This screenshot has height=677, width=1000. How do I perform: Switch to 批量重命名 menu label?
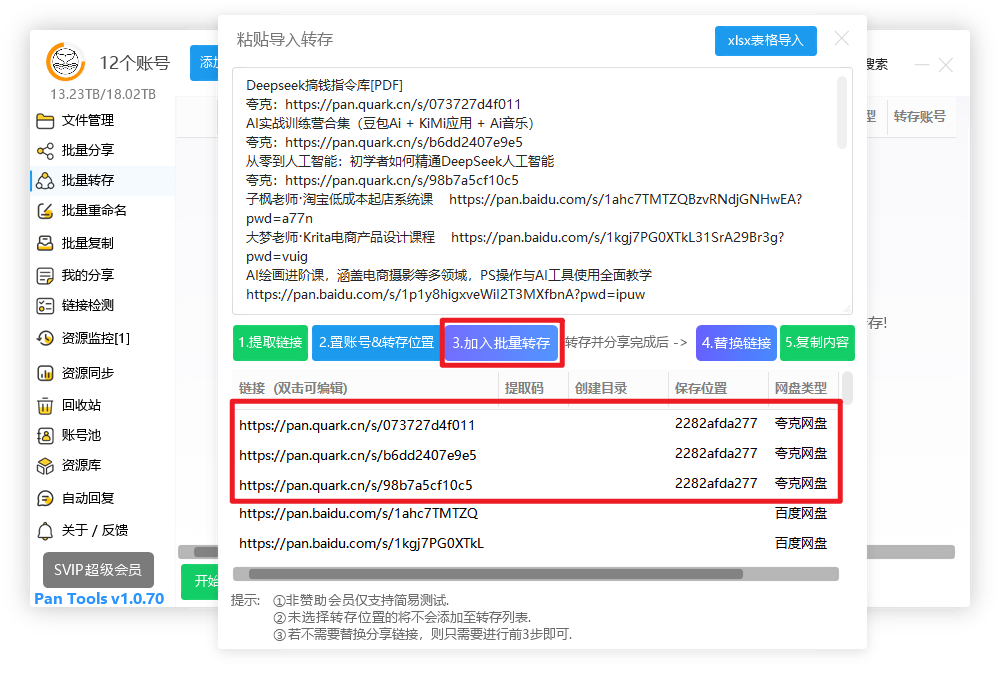(94, 210)
